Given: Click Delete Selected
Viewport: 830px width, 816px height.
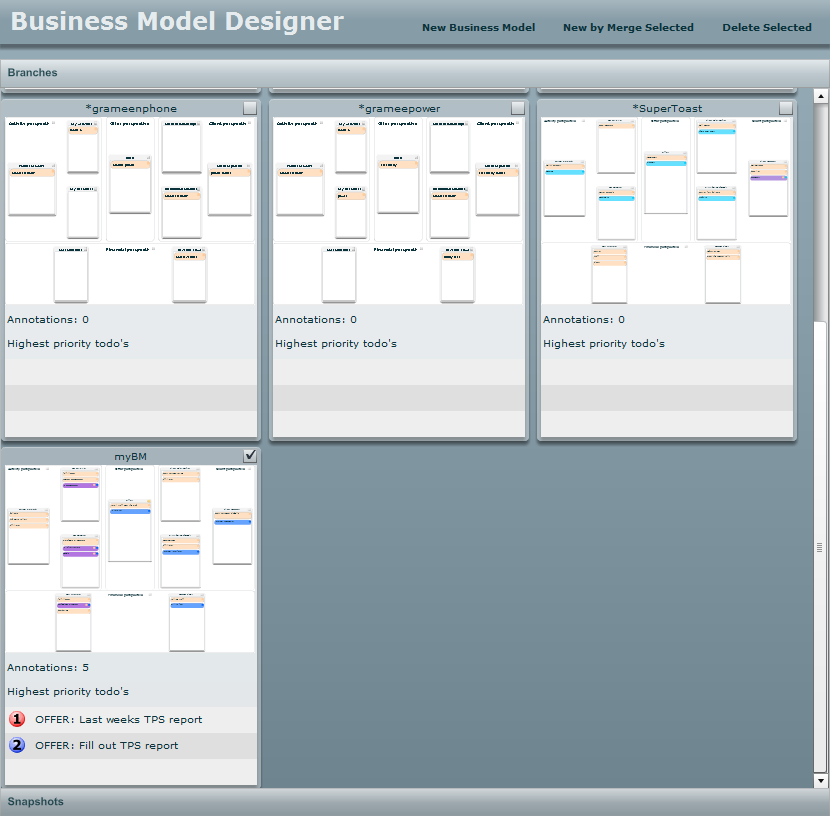Looking at the screenshot, I should (x=767, y=28).
